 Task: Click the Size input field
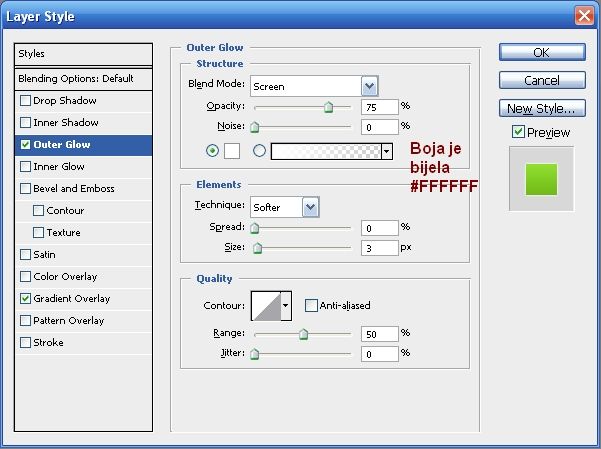[x=379, y=248]
